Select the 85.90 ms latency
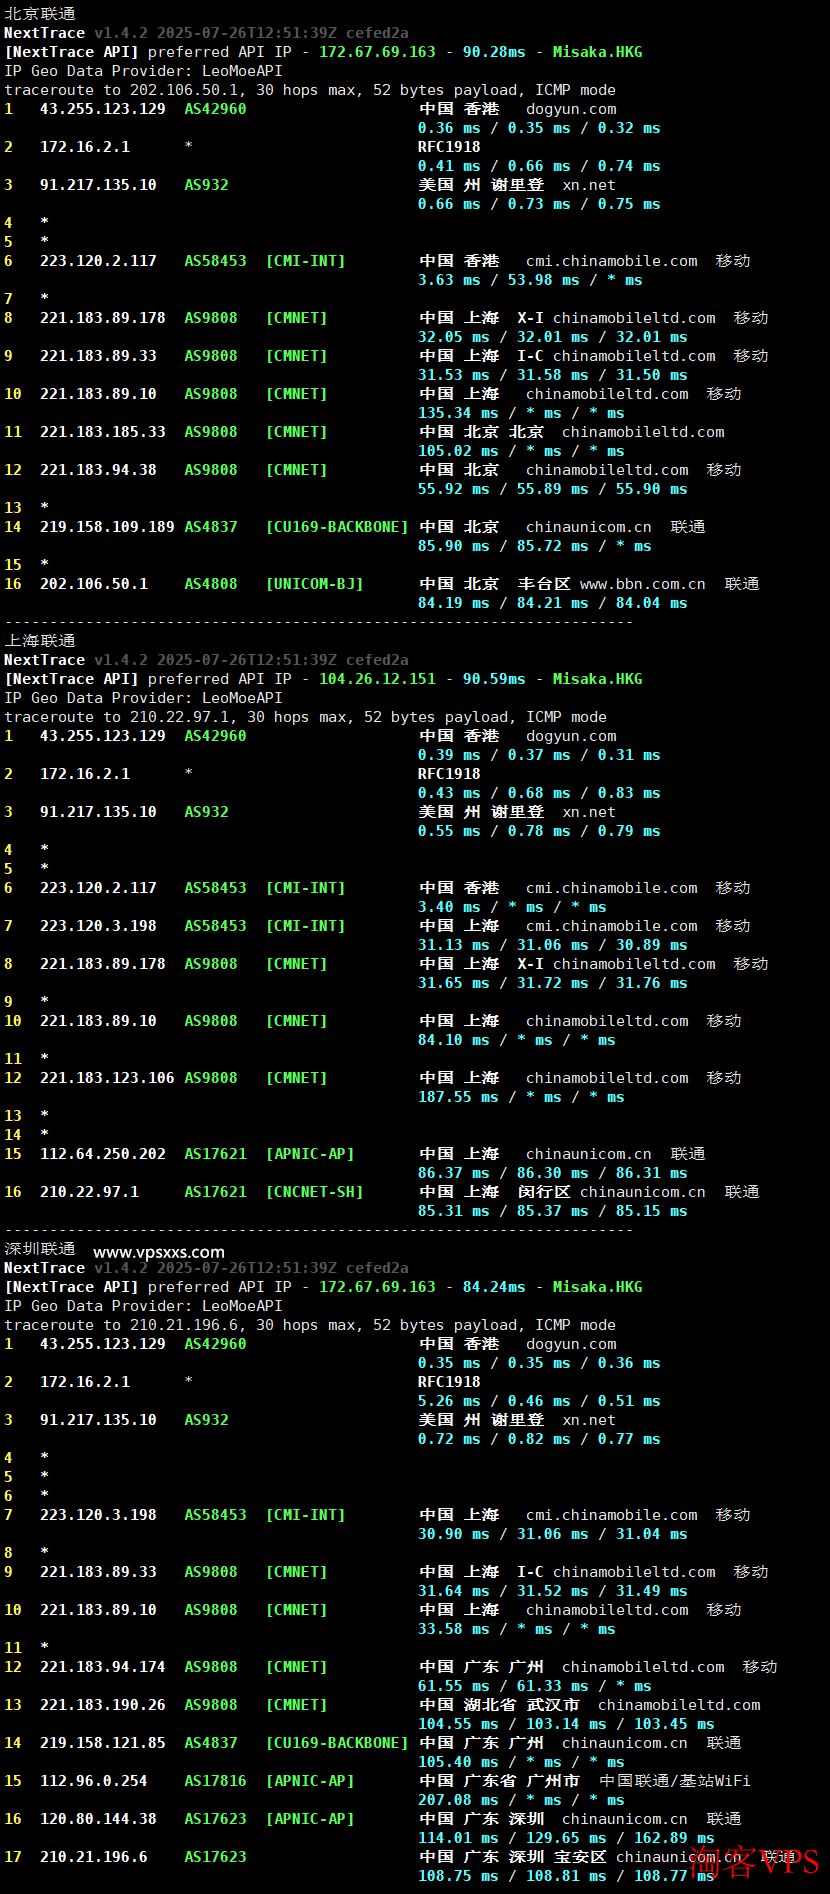 [x=454, y=546]
